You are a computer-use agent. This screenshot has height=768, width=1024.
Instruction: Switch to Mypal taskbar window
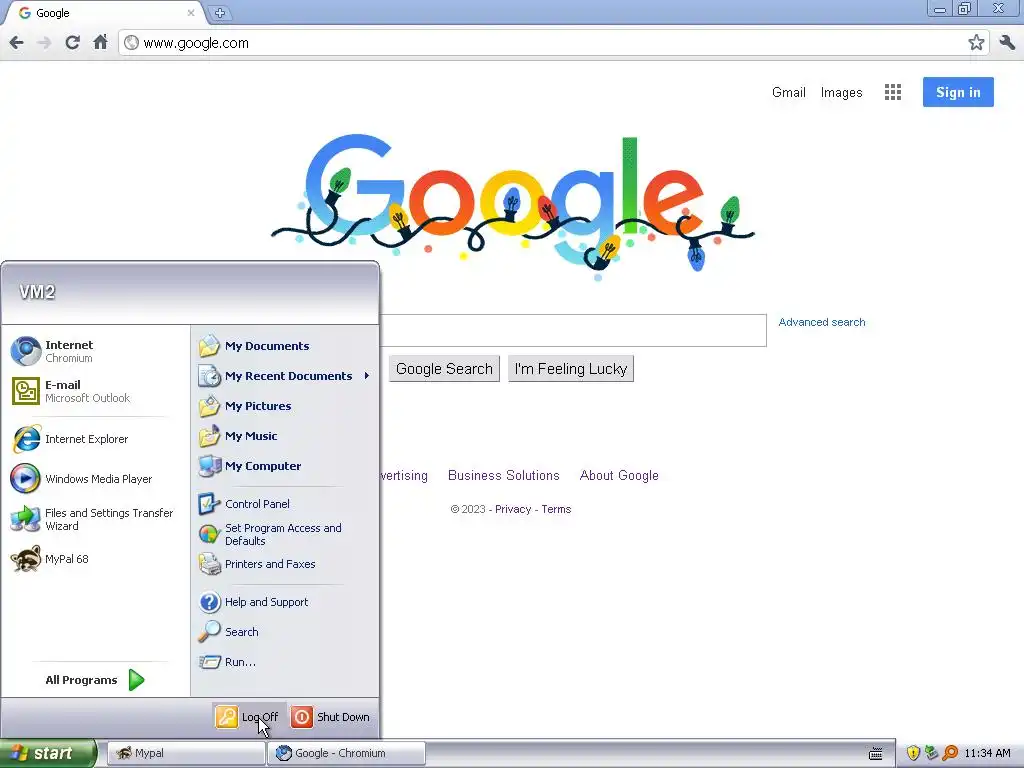(x=185, y=753)
